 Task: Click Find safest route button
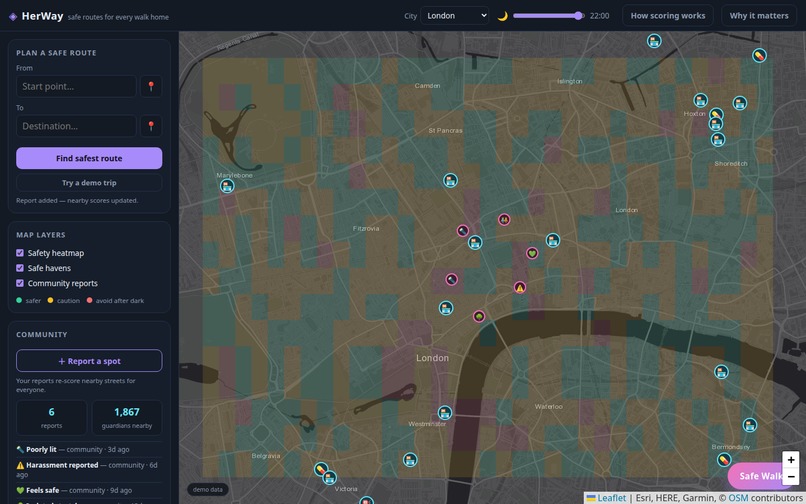[x=89, y=158]
